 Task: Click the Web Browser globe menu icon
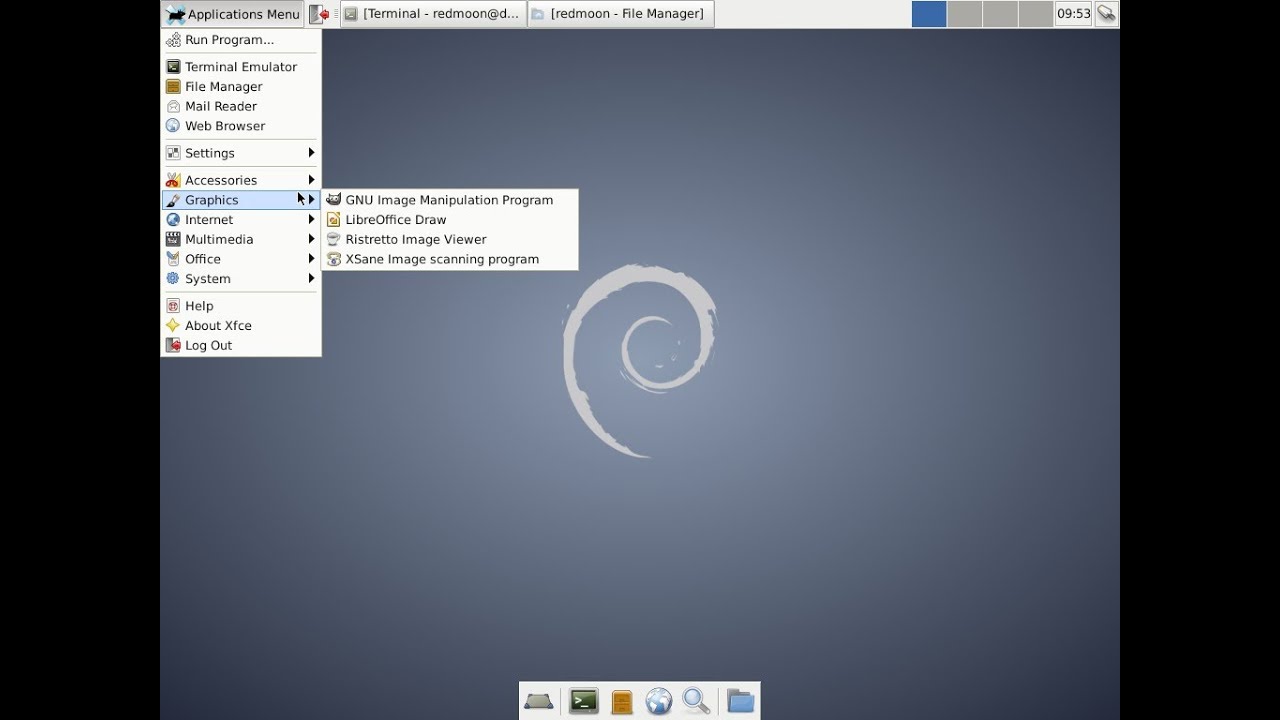point(173,126)
